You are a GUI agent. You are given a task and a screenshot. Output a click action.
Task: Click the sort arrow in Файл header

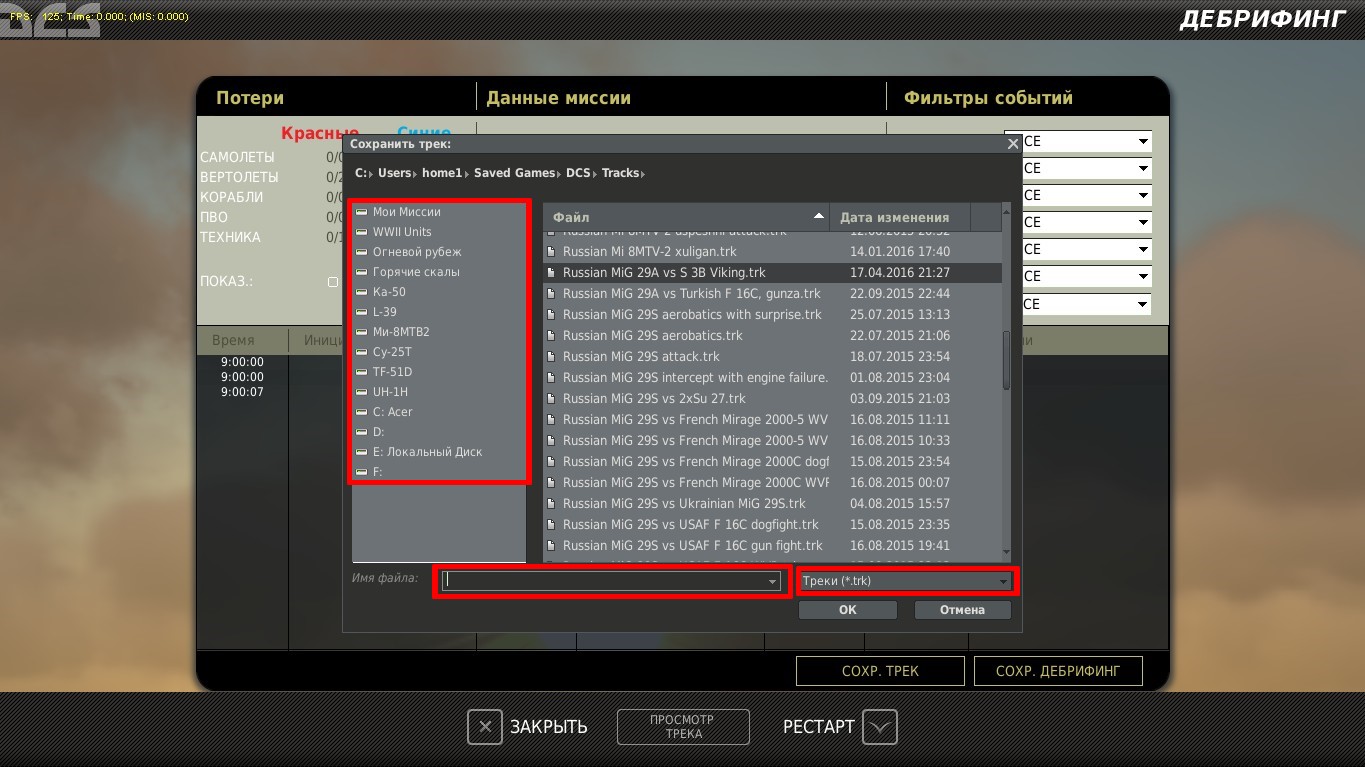pos(819,216)
